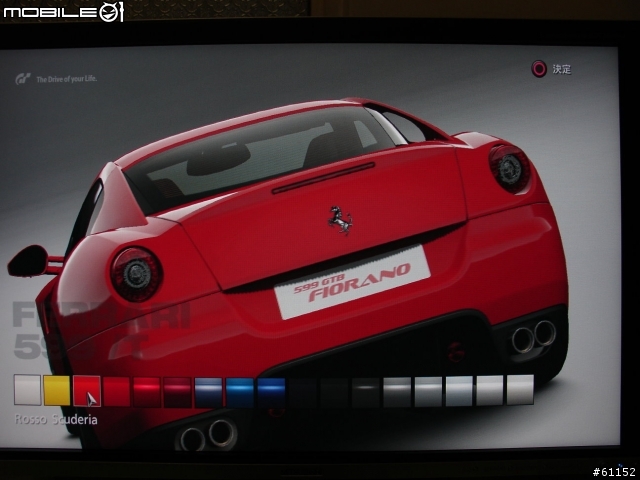Select the Rosso Scuderia red swatch under cursor
Viewport: 640px width, 480px height.
[x=87, y=391]
